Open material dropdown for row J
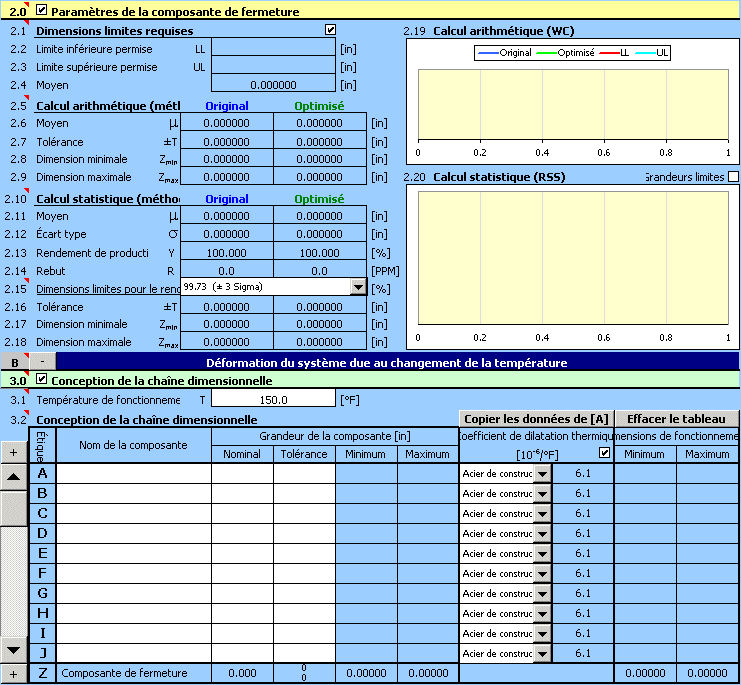This screenshot has height=685, width=741. [x=543, y=653]
